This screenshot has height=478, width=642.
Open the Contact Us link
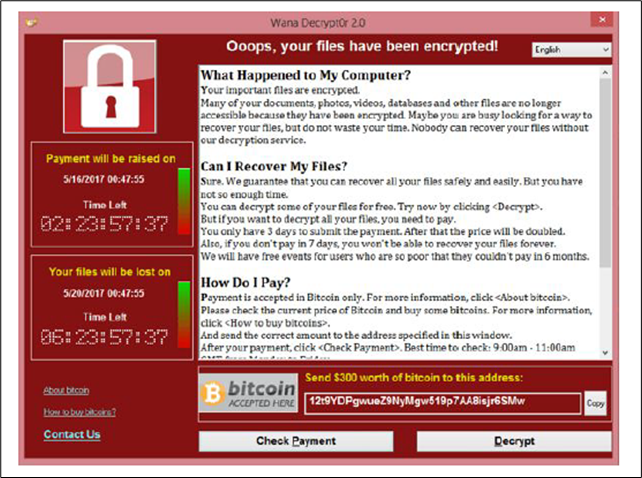pyautogui.click(x=72, y=434)
